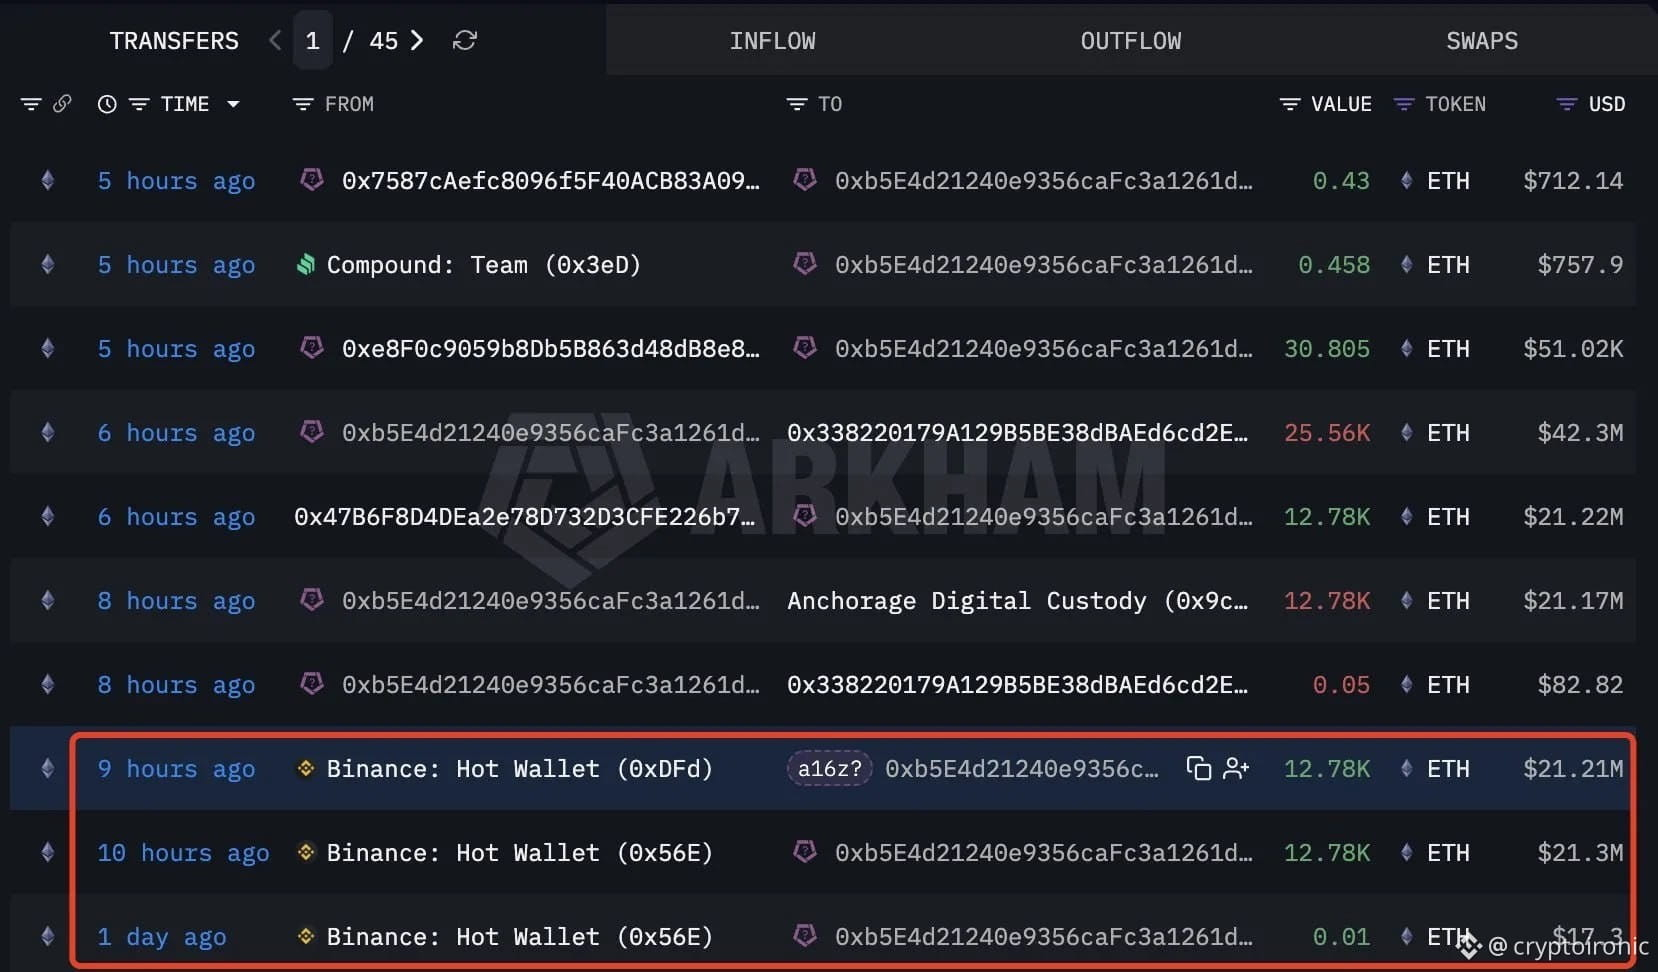This screenshot has height=972, width=1658.
Task: Click the clock icon beside TIME
Action: (x=107, y=104)
